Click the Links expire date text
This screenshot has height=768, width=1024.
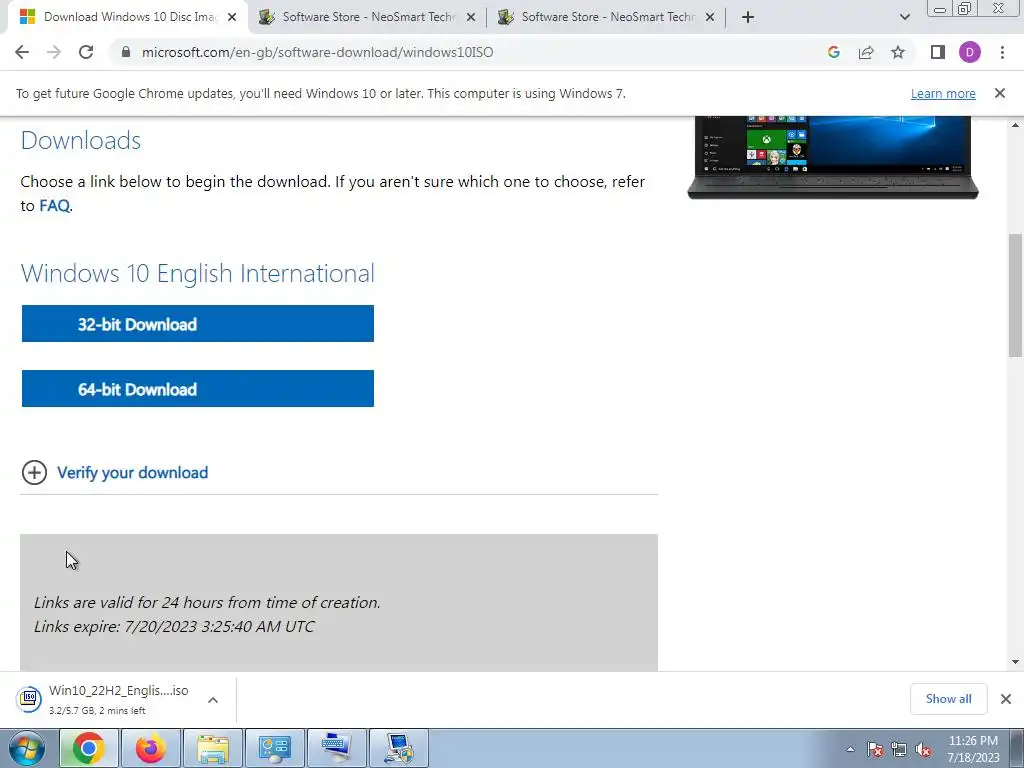[x=174, y=626]
